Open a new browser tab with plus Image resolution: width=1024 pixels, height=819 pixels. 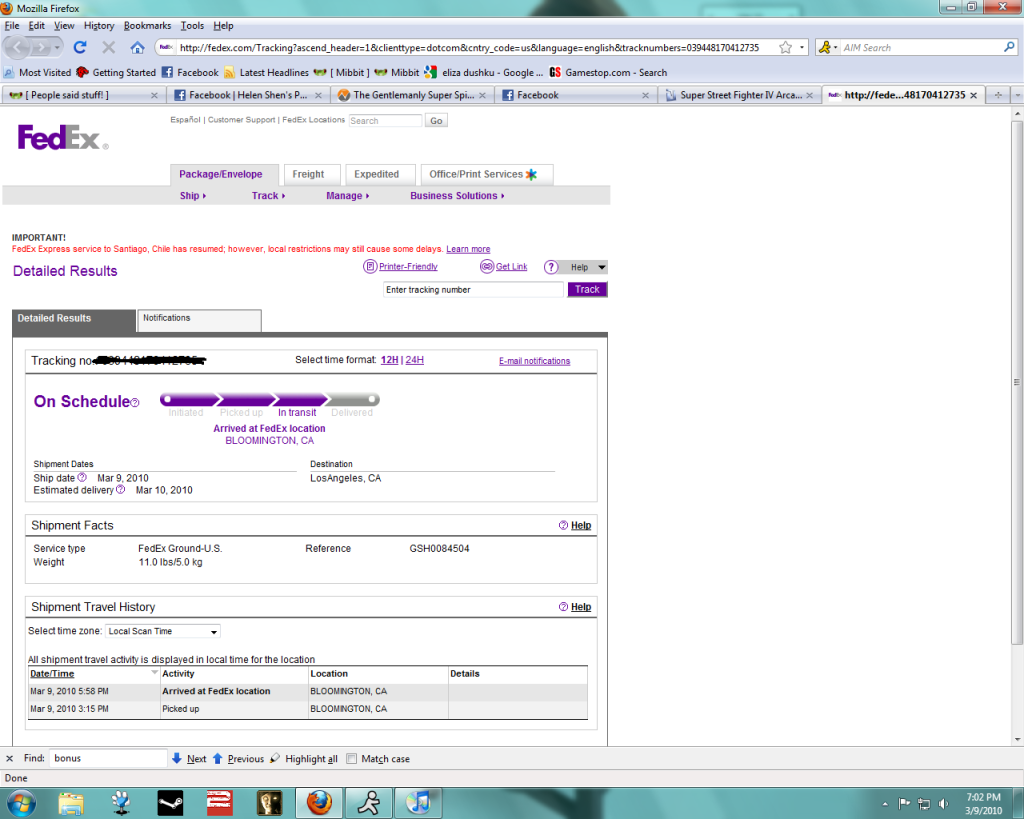998,95
